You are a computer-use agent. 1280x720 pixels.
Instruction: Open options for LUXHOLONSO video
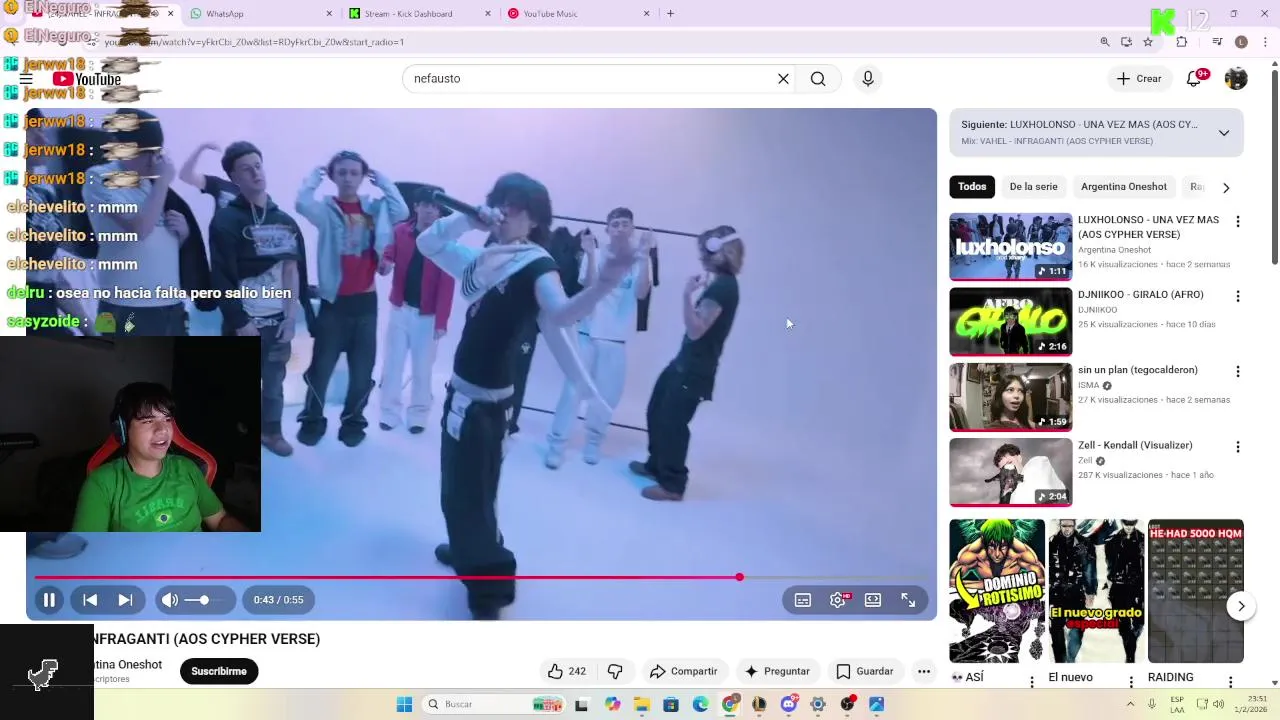(x=1238, y=222)
